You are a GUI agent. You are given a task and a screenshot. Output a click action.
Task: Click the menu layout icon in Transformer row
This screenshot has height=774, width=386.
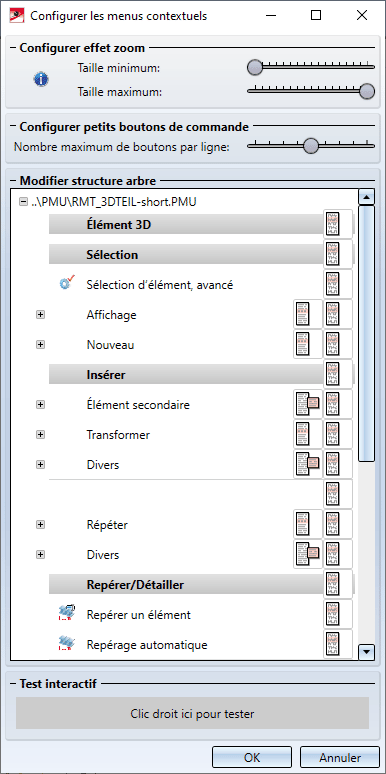pyautogui.click(x=307, y=434)
